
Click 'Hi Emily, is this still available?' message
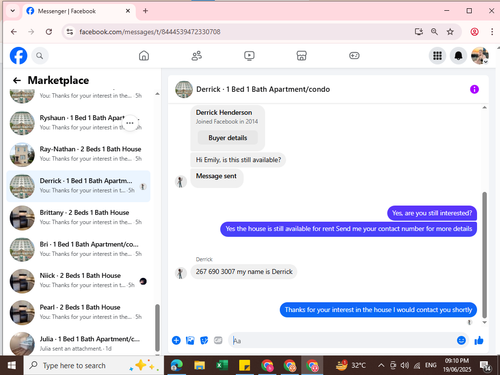[x=238, y=160]
